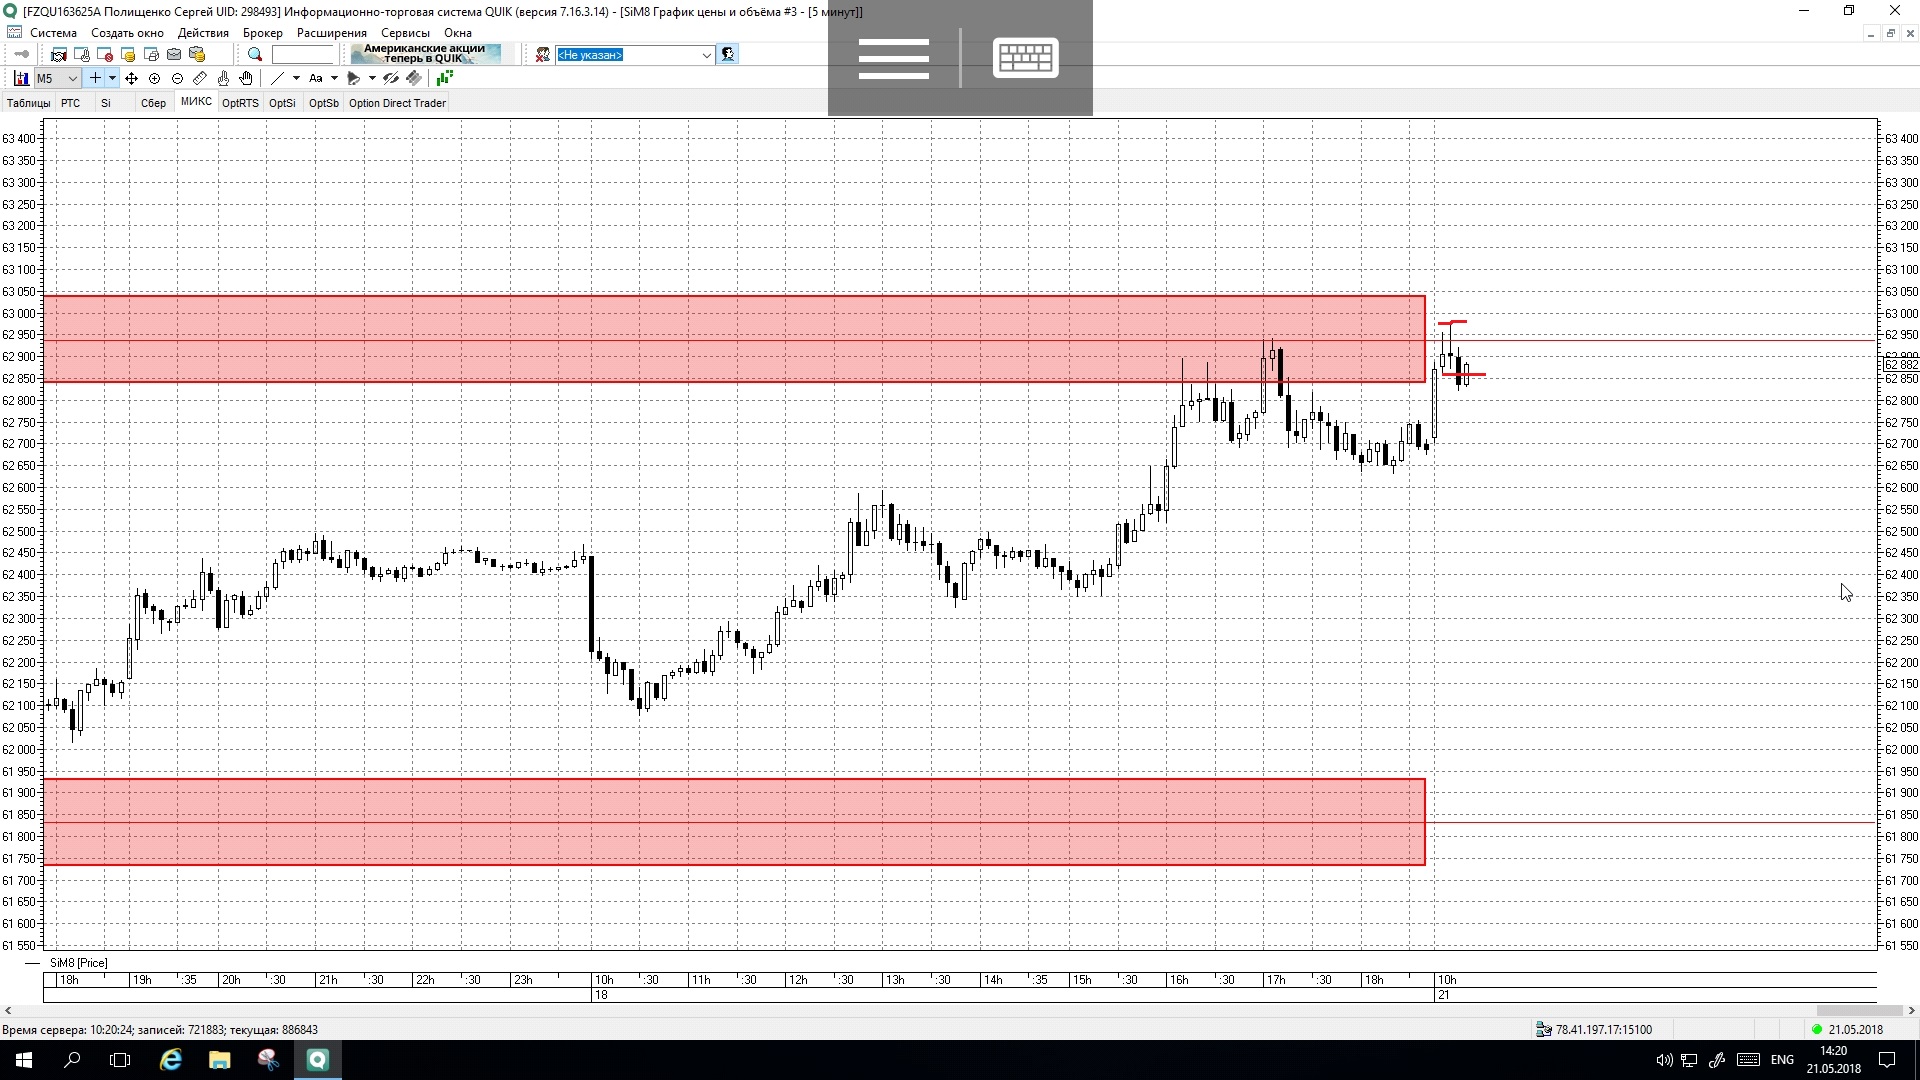Viewport: 1920px width, 1080px height.
Task: Click the four-arrow move chart icon
Action: click(131, 78)
